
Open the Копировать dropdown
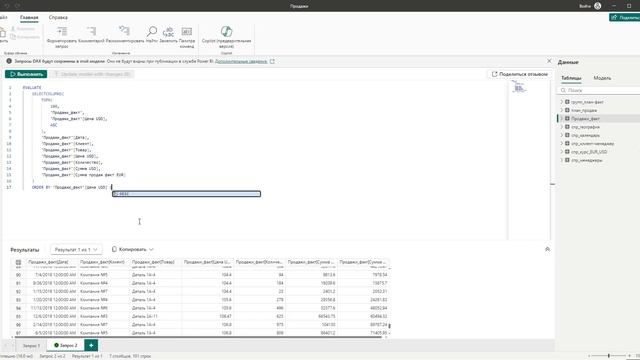click(133, 249)
